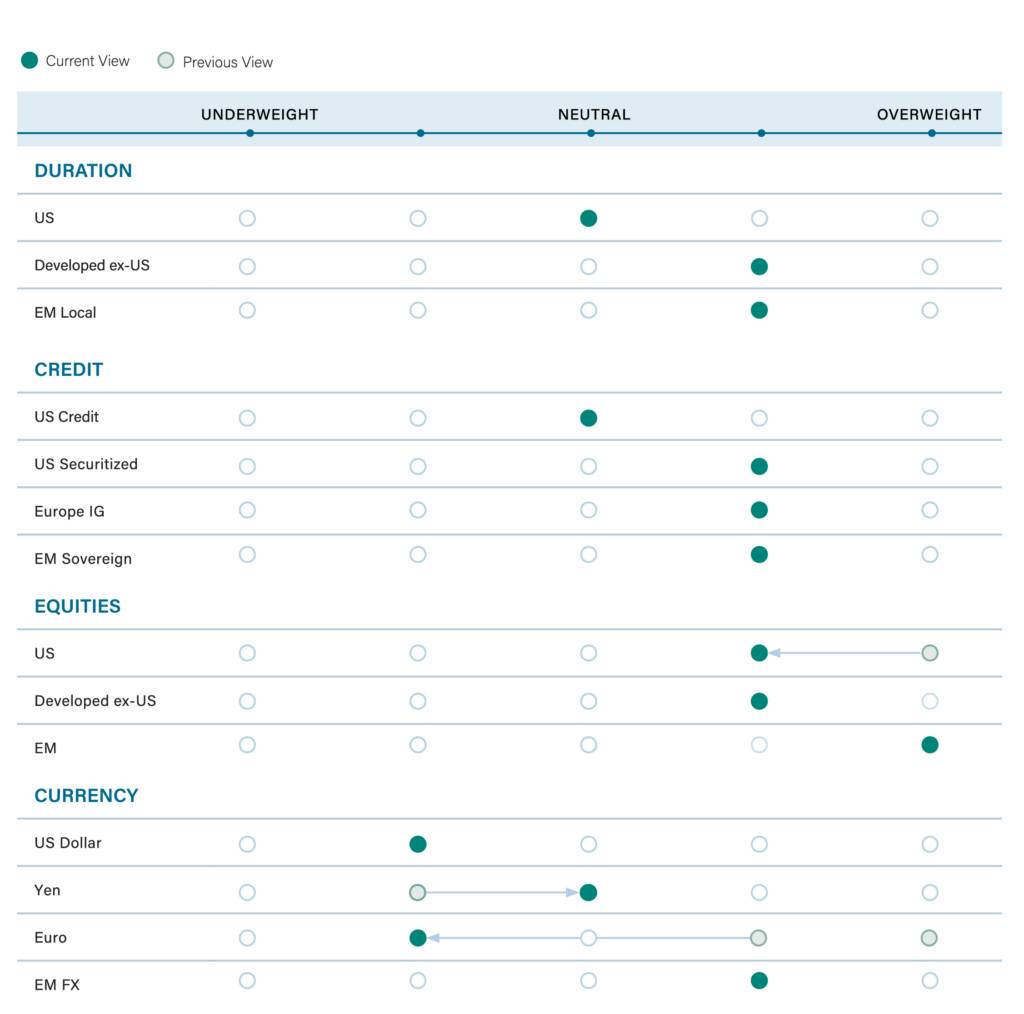Click the DURATION section heading
Screen dimensions: 1024x1014
83,171
